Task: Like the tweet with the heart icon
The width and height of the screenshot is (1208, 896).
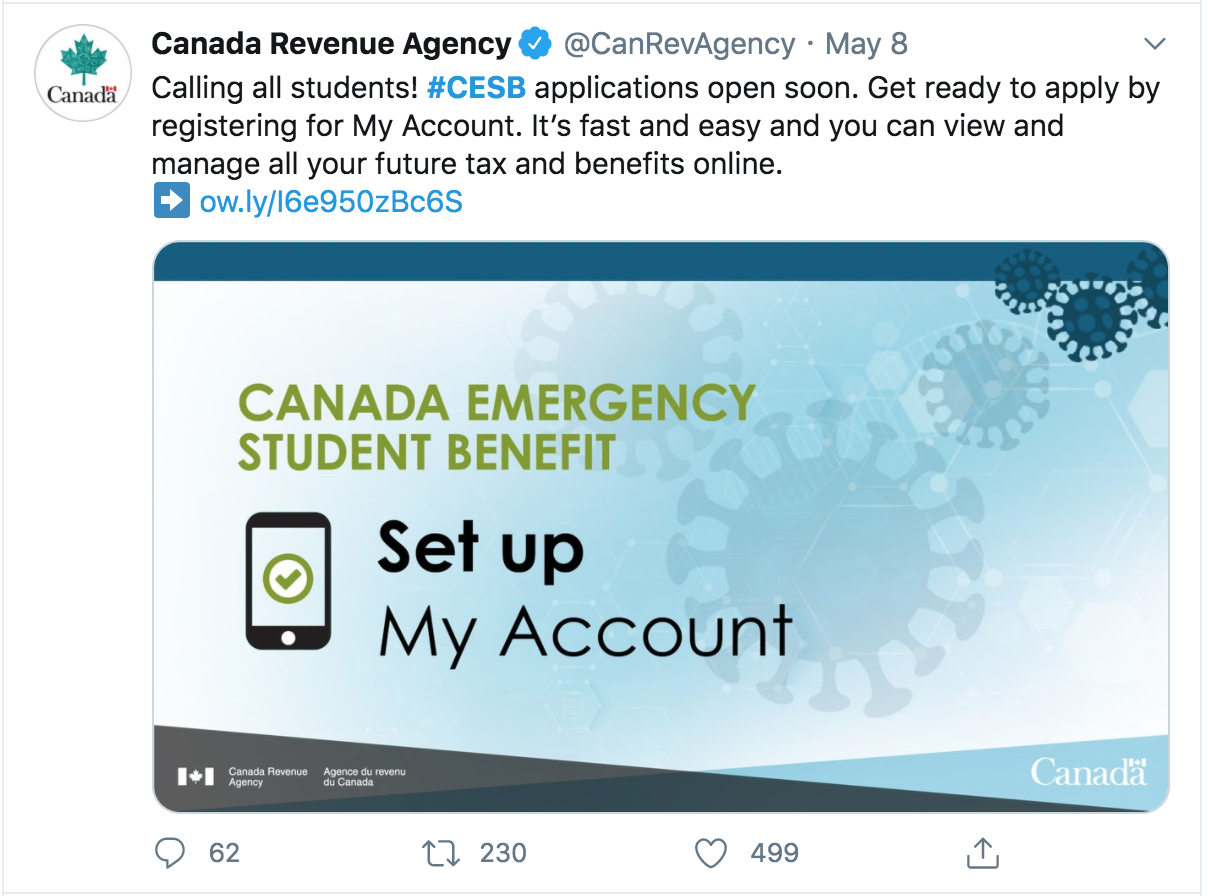Action: pos(710,852)
